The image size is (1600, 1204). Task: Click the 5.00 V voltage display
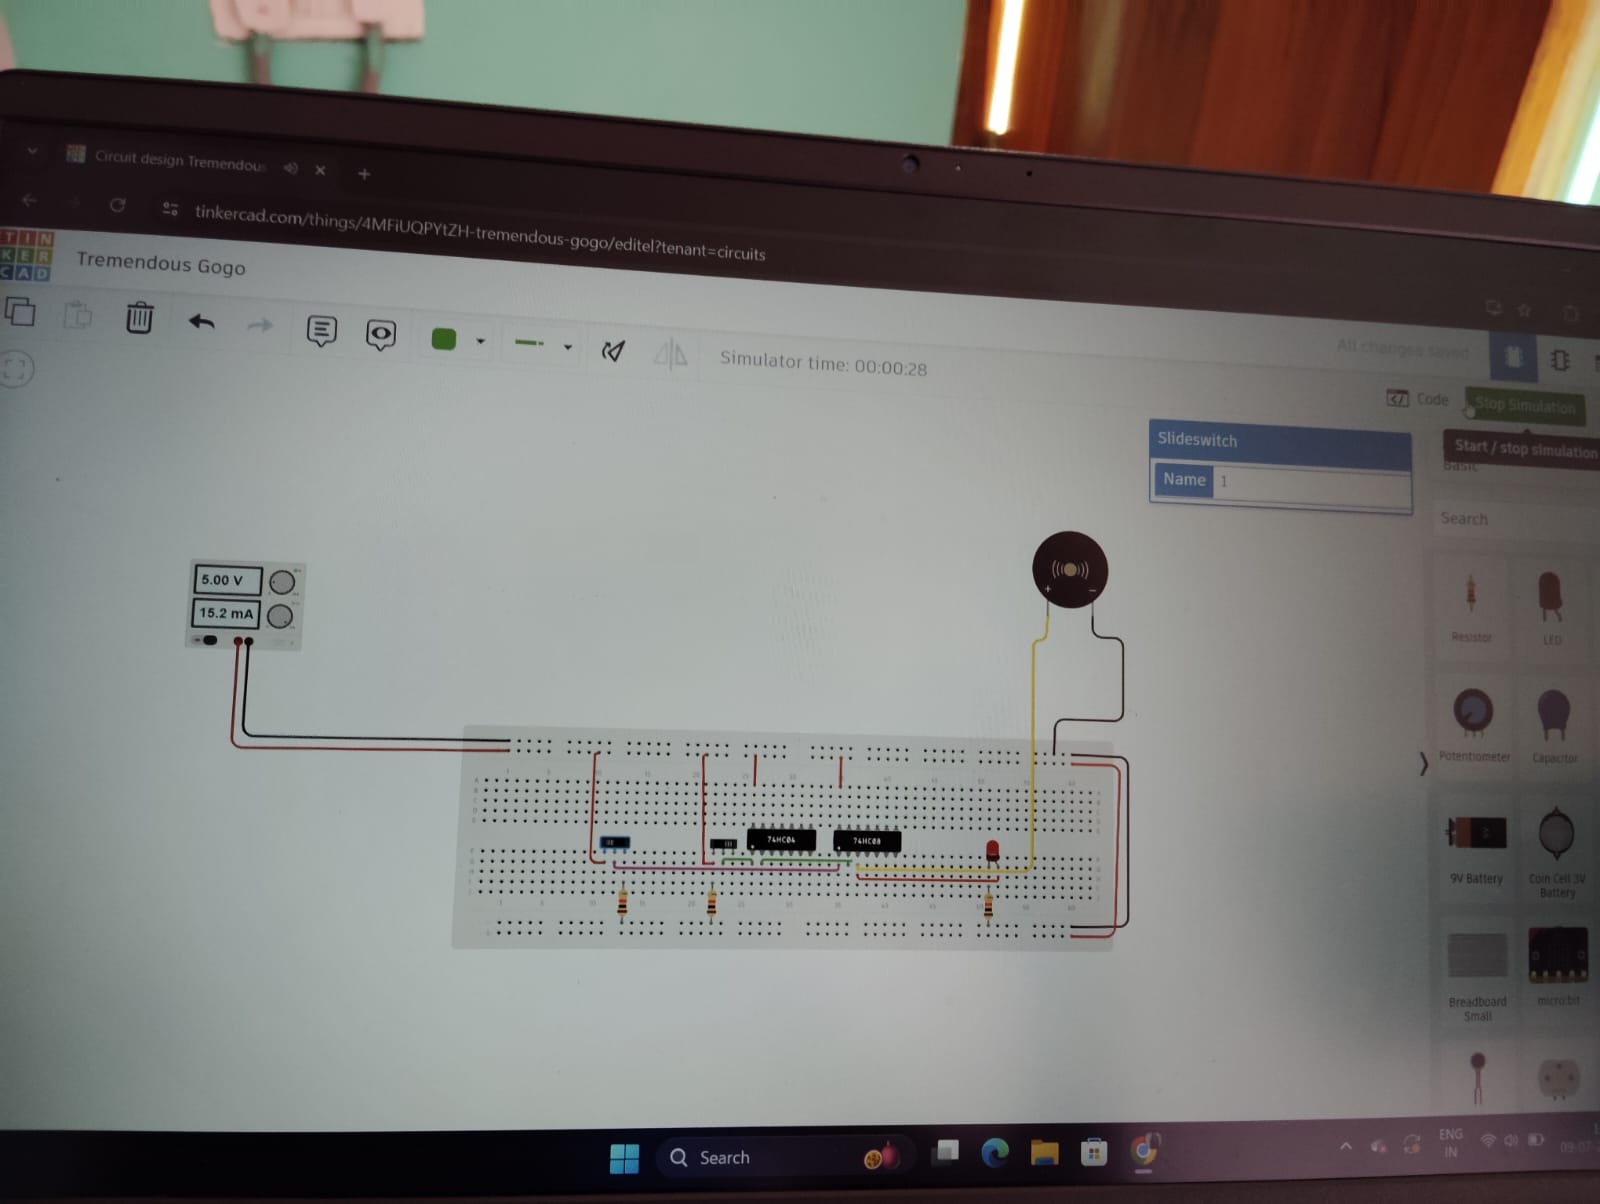click(226, 580)
